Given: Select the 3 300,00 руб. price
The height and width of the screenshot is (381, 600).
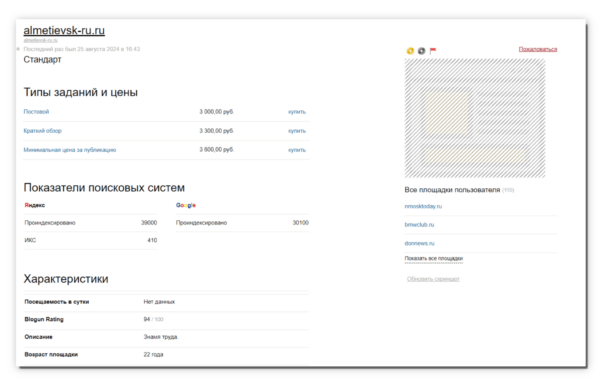Looking at the screenshot, I should coord(217,131).
